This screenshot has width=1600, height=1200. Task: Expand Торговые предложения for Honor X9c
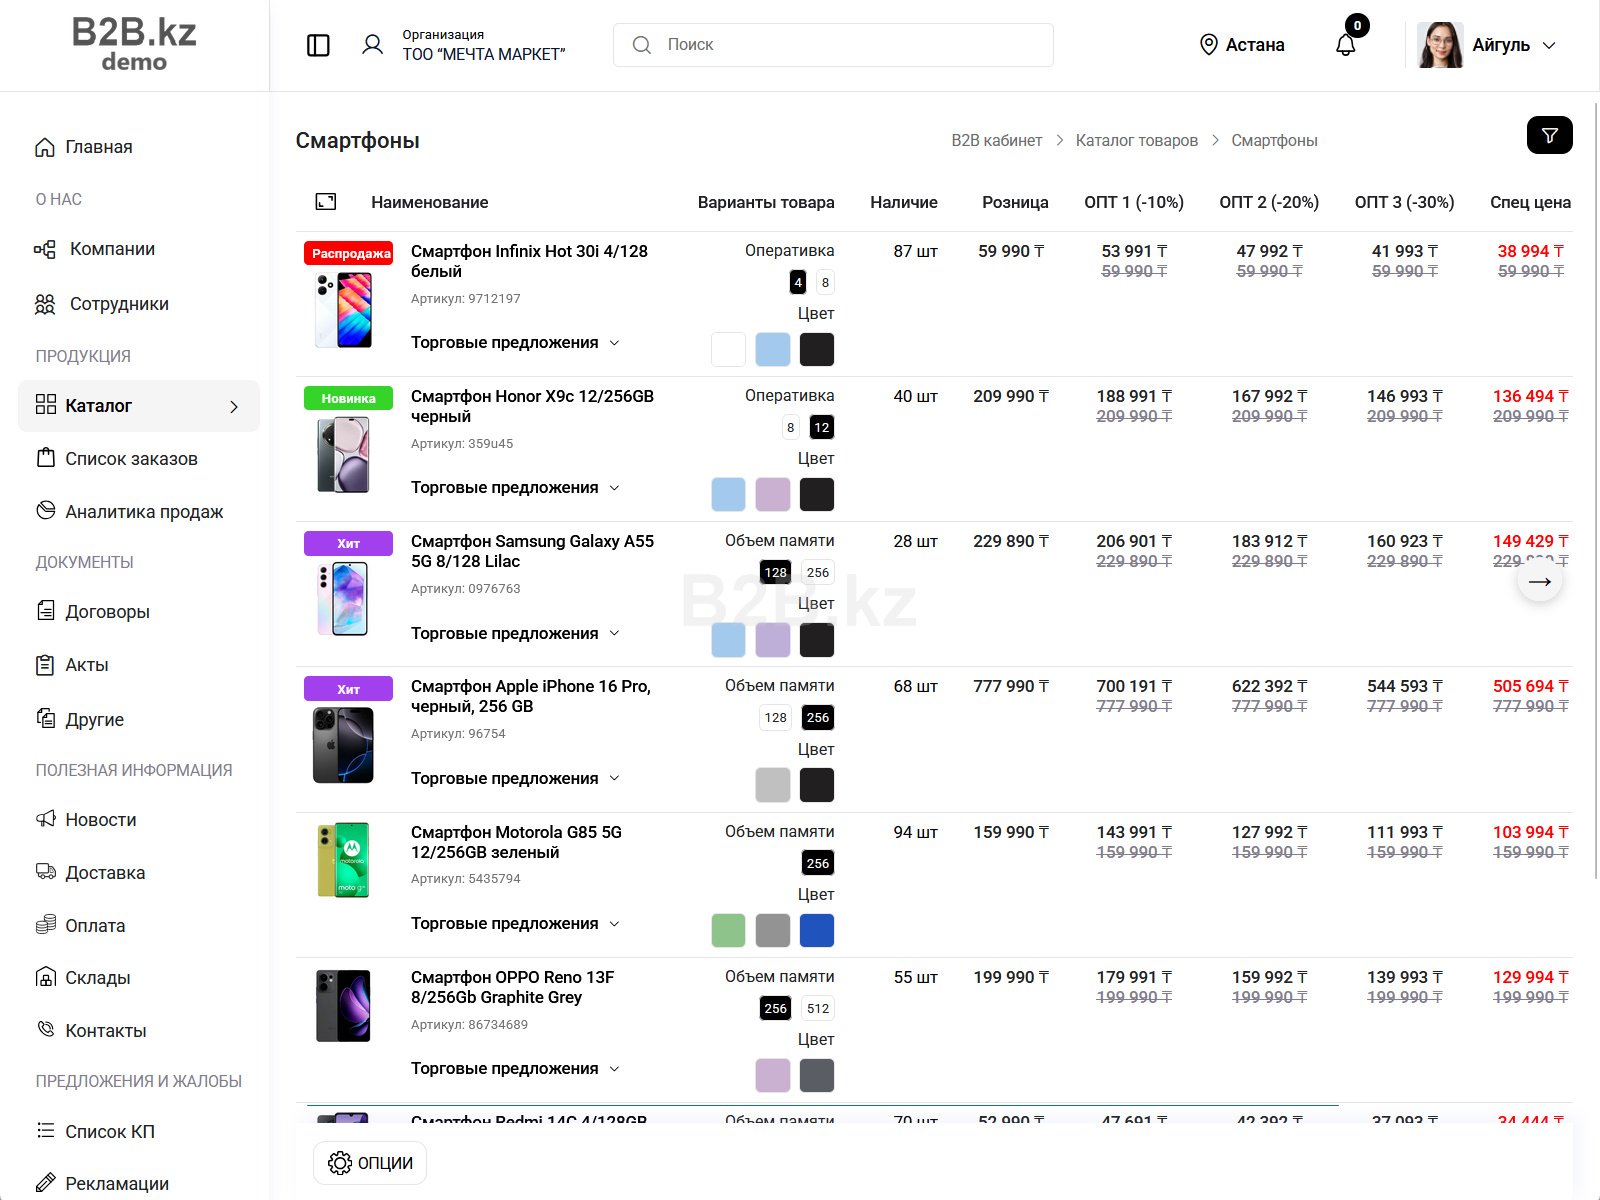tap(515, 488)
